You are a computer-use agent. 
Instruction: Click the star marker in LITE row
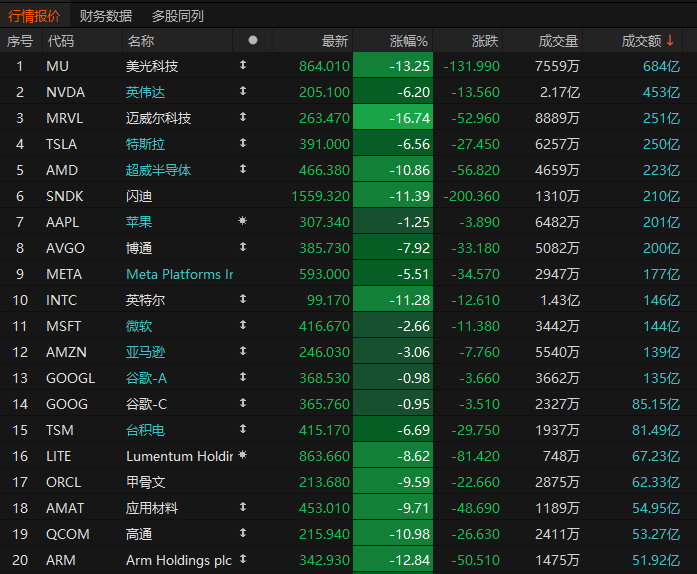click(243, 455)
